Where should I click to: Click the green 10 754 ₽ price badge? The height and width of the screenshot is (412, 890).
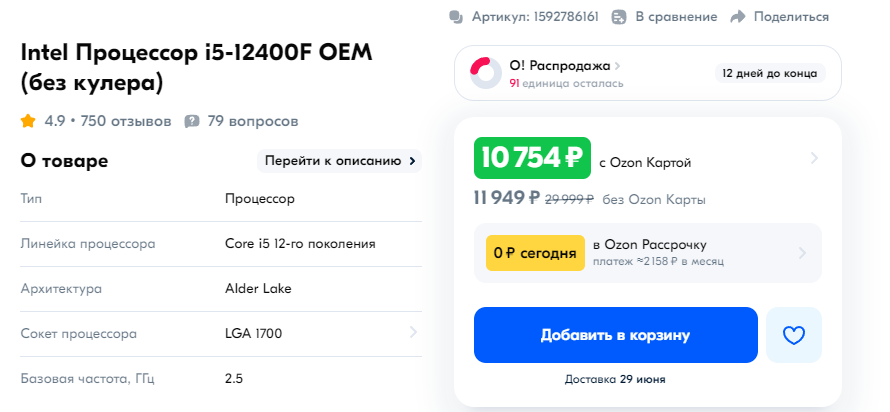coord(532,158)
